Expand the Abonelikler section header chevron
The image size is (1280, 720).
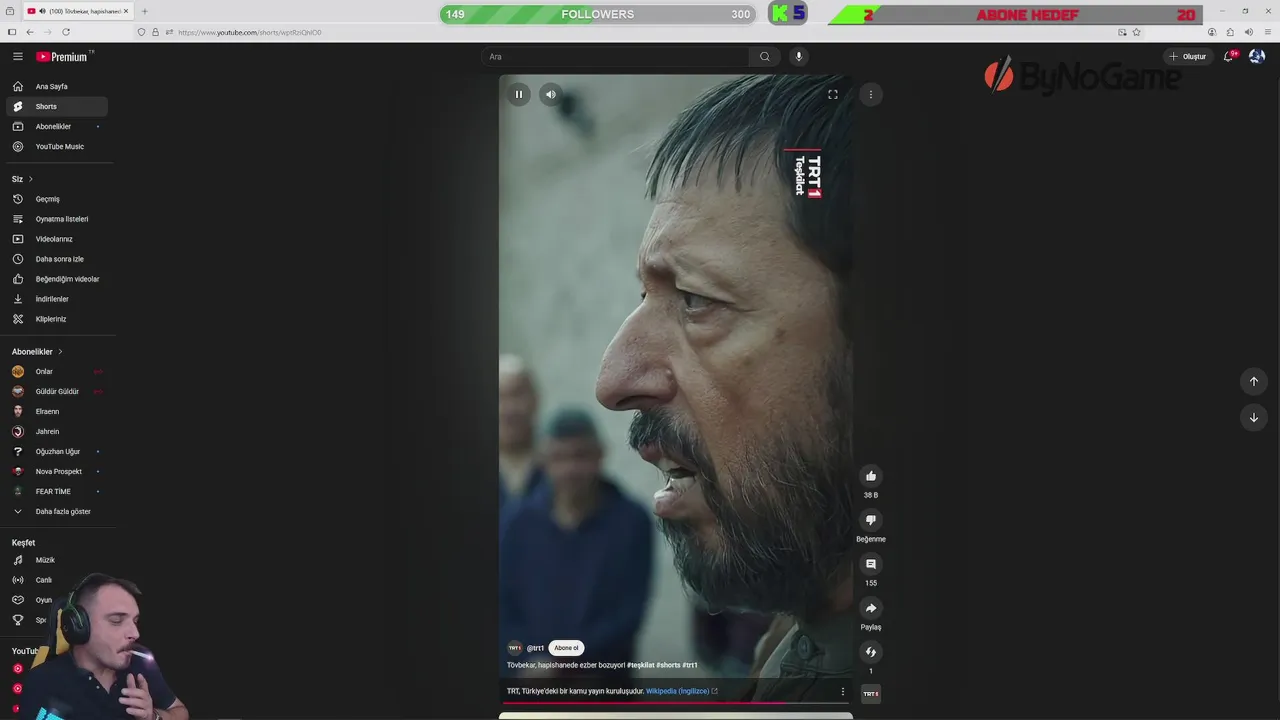coord(60,352)
